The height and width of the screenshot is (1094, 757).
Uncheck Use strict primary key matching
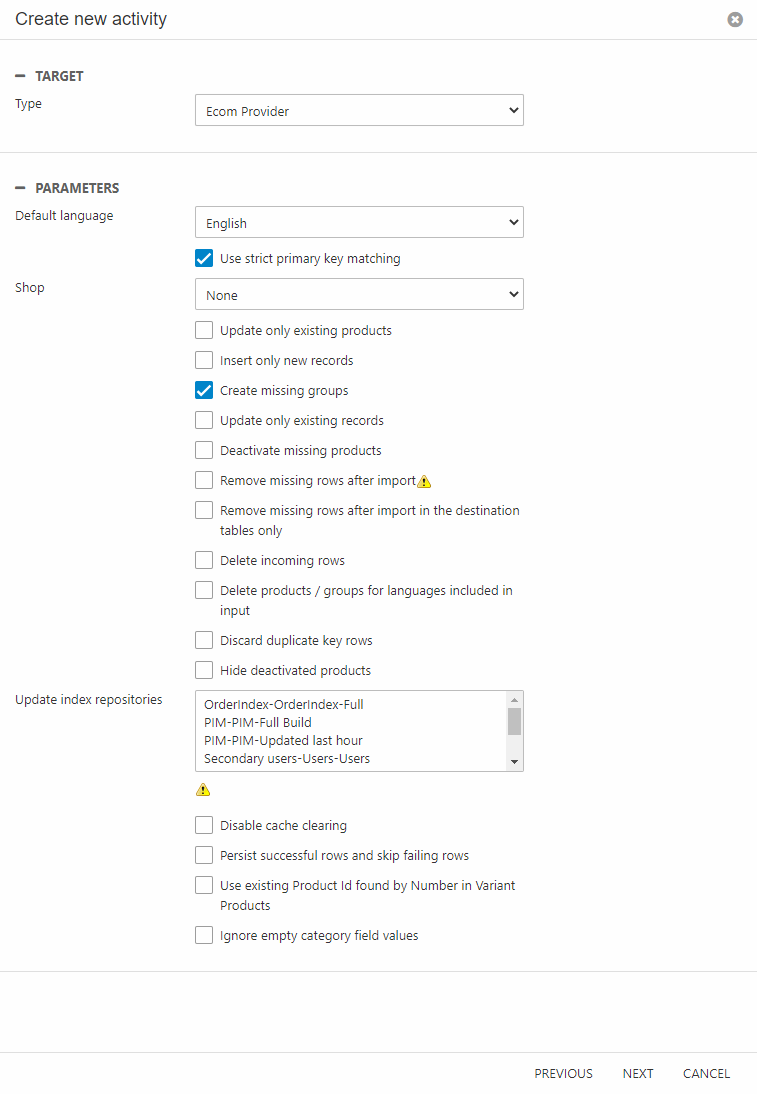click(x=204, y=259)
